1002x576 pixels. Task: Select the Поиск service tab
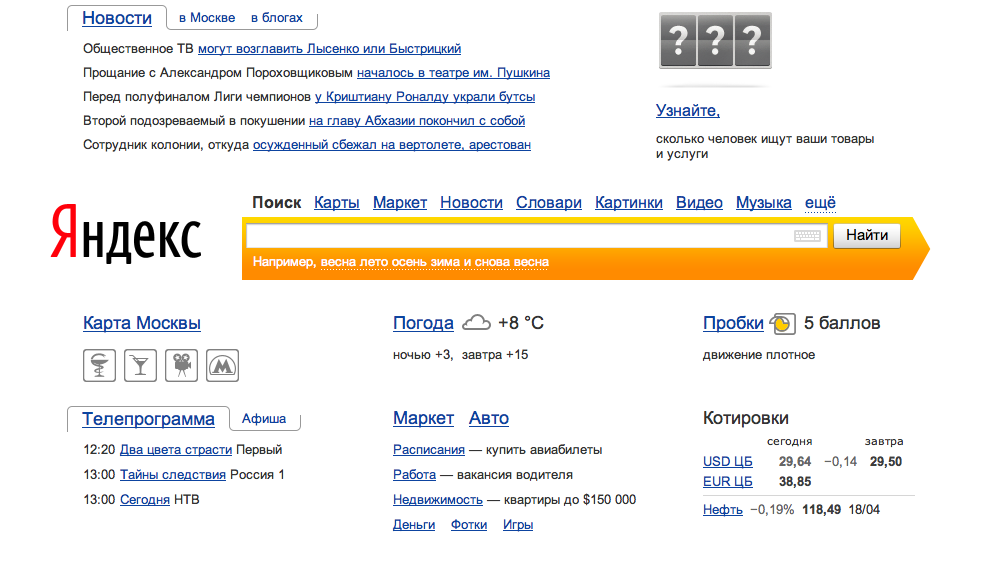pyautogui.click(x=277, y=203)
